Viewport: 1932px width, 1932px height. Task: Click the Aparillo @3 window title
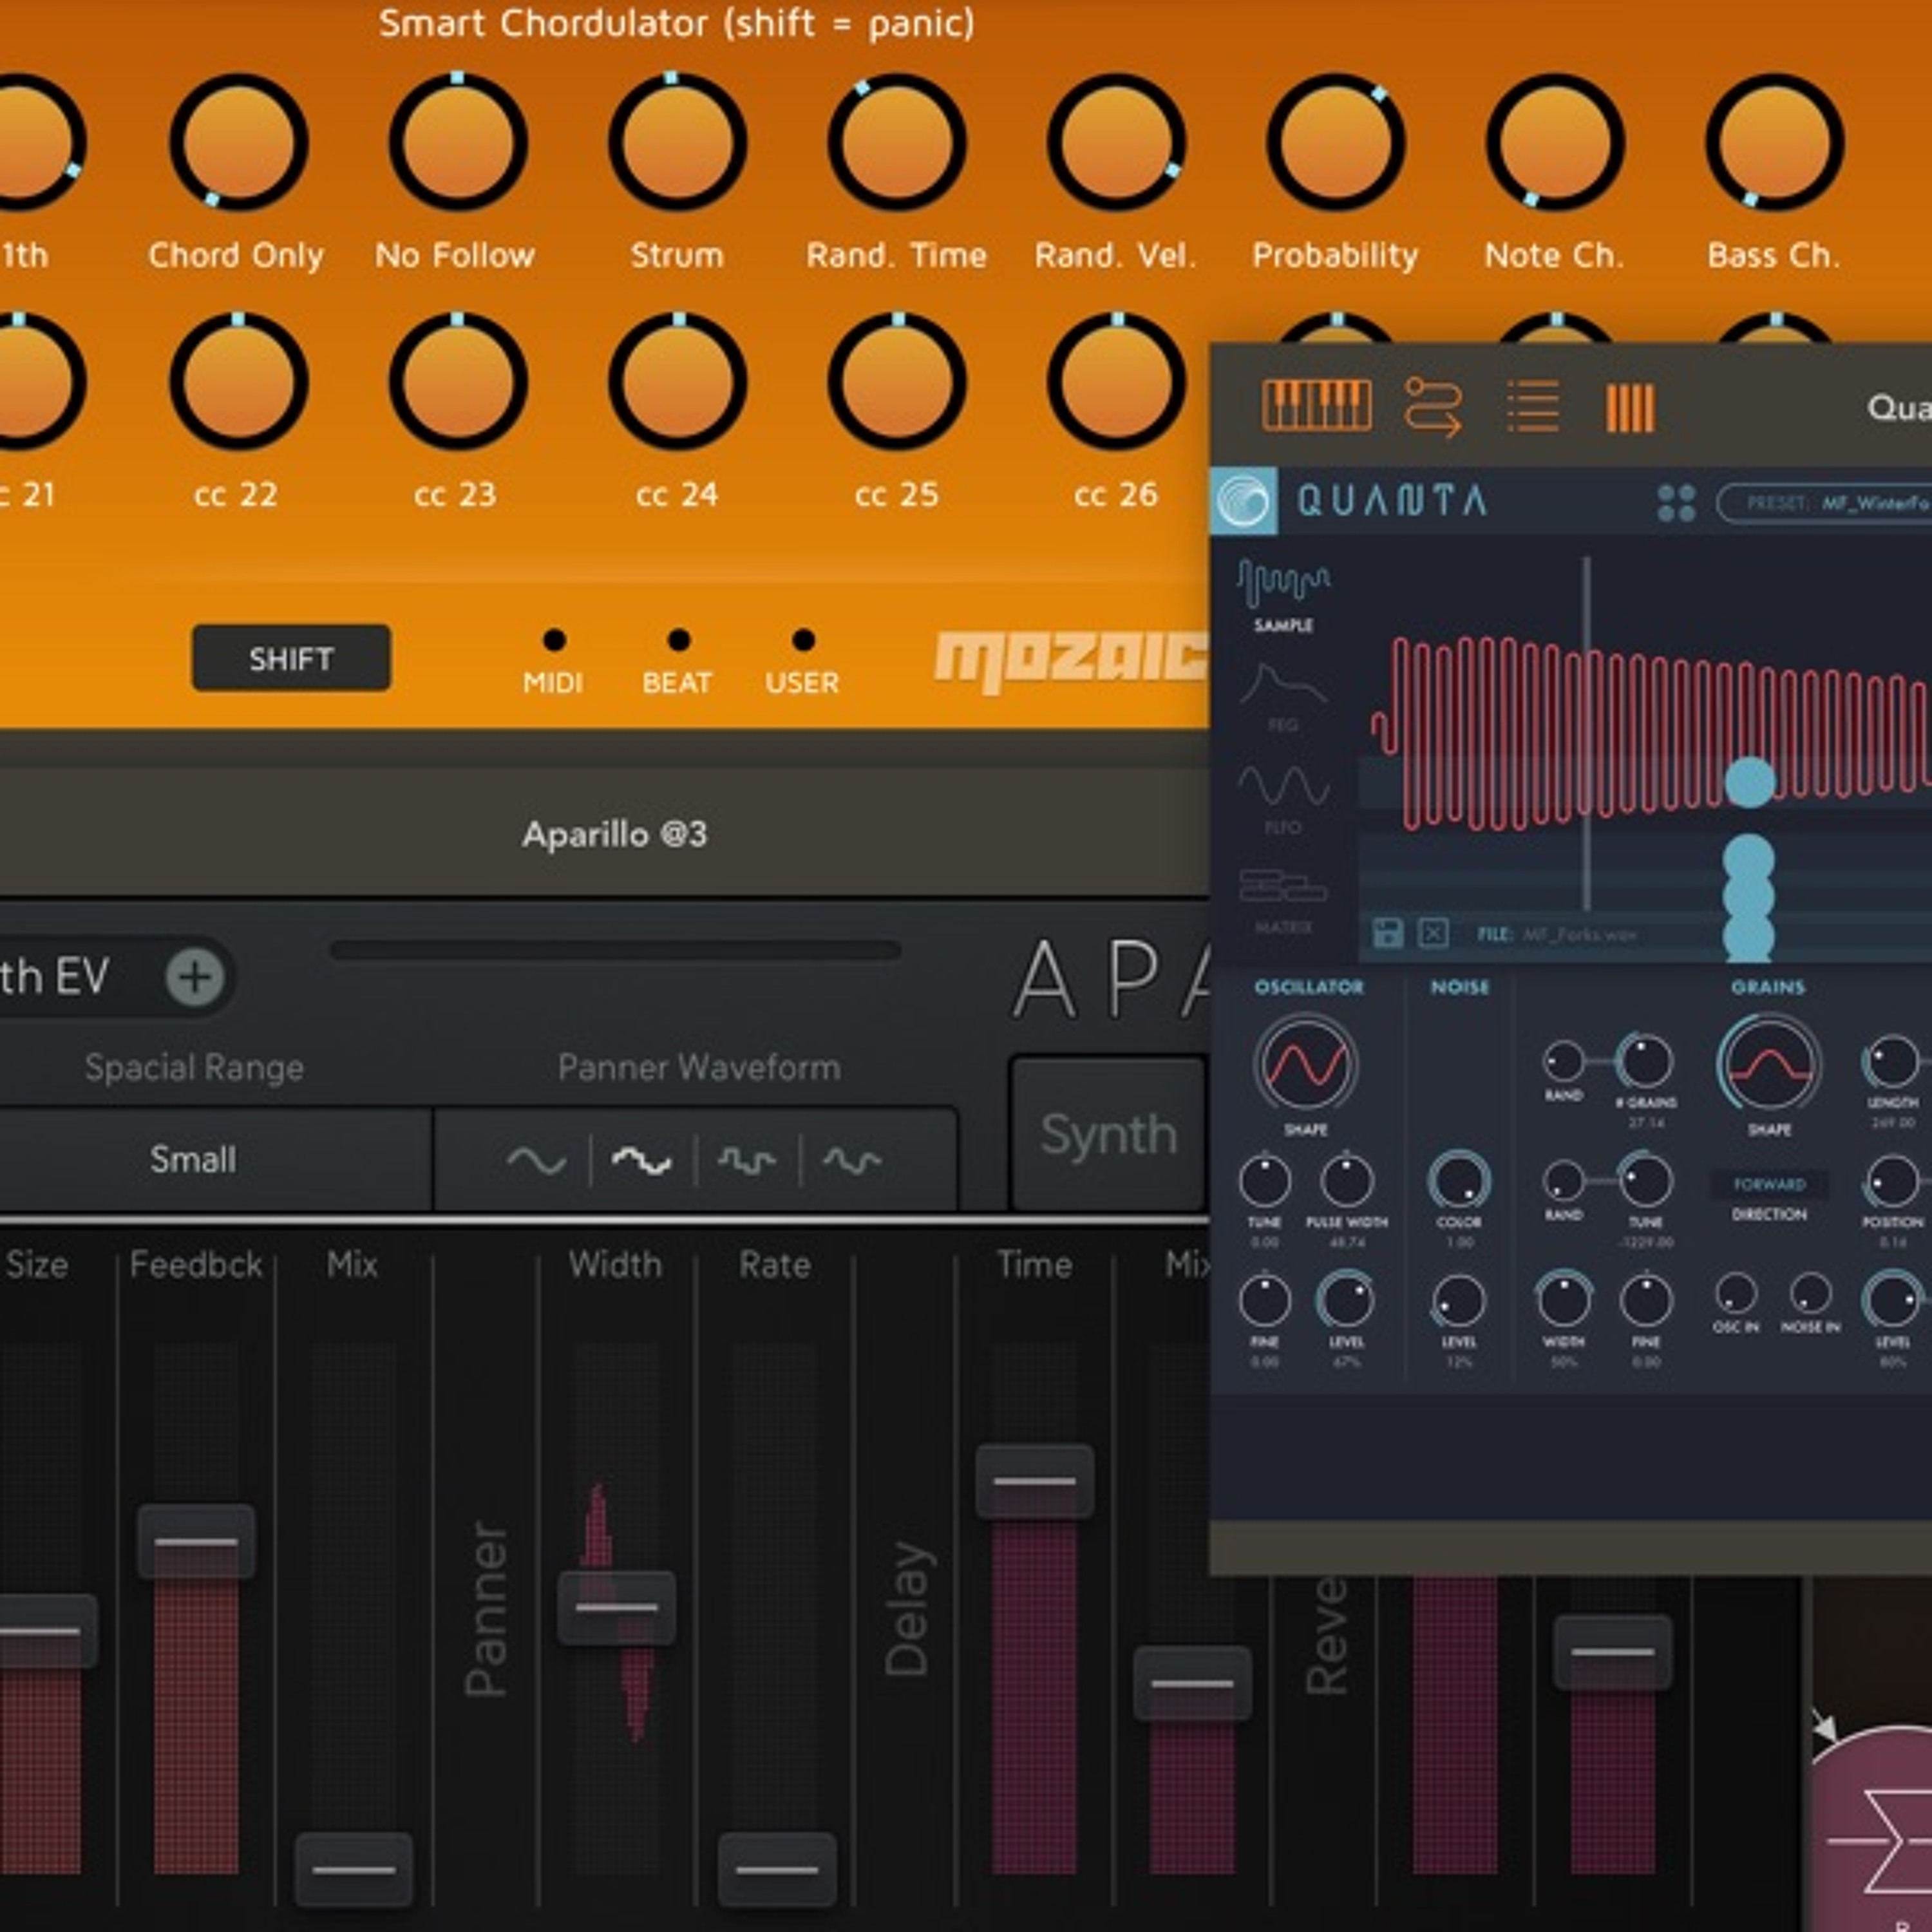point(614,834)
